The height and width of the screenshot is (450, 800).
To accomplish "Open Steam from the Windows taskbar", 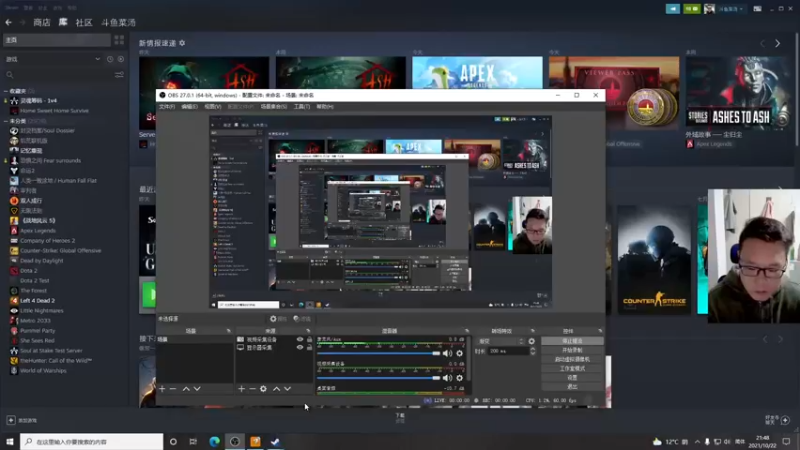I will 276,441.
